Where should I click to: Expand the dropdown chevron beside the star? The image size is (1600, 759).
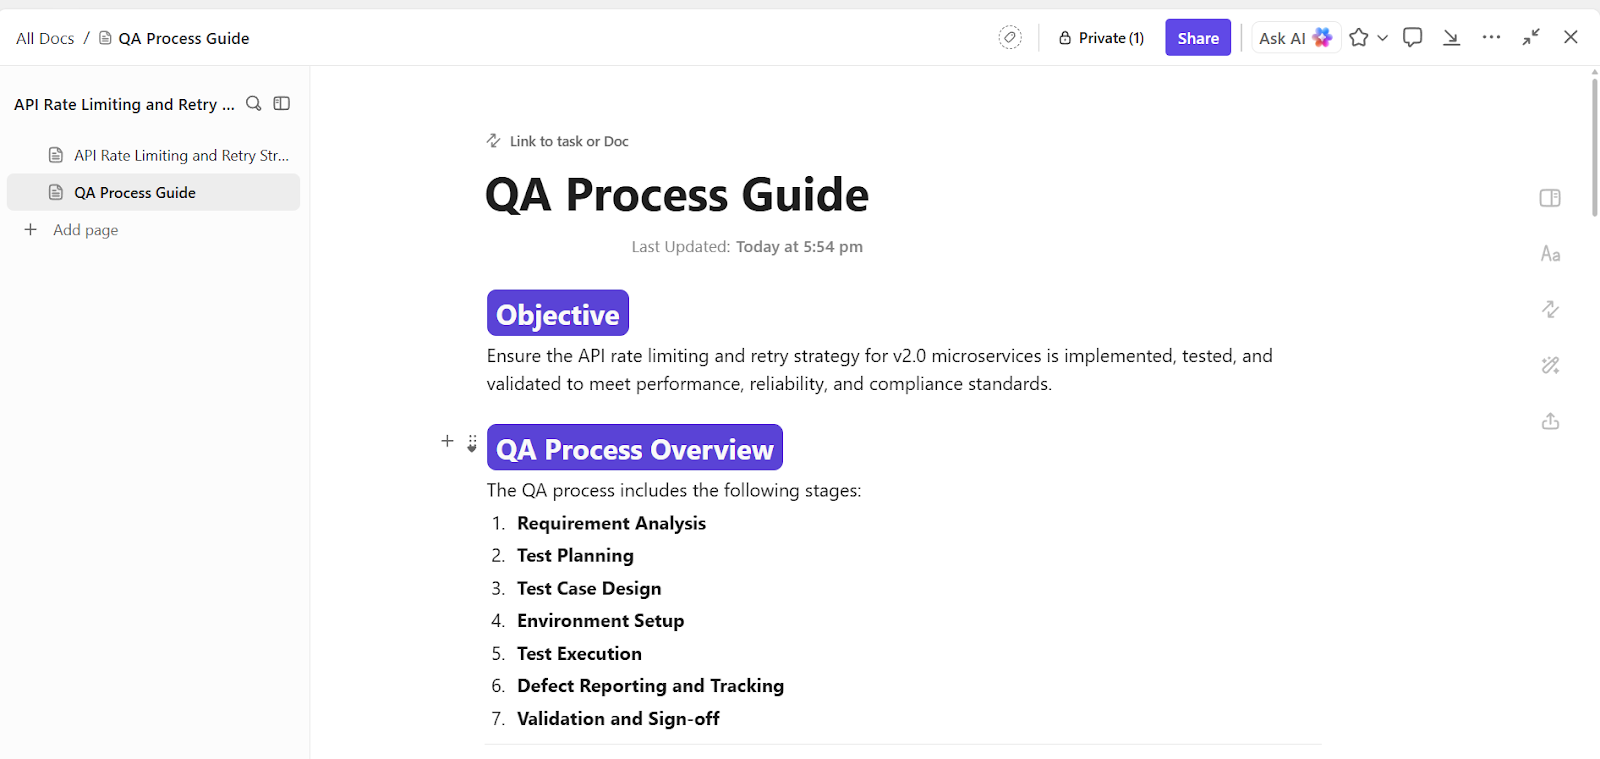pos(1383,38)
